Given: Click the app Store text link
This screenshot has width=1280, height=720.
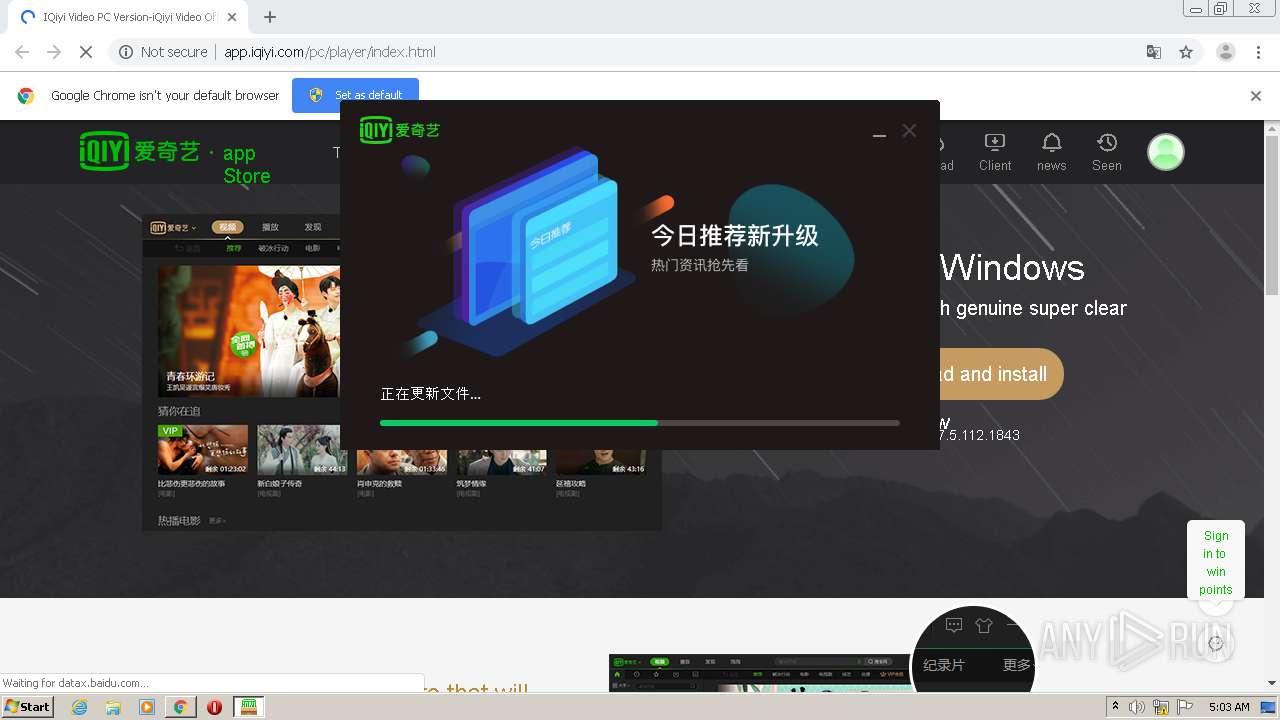Looking at the screenshot, I should click(x=246, y=164).
